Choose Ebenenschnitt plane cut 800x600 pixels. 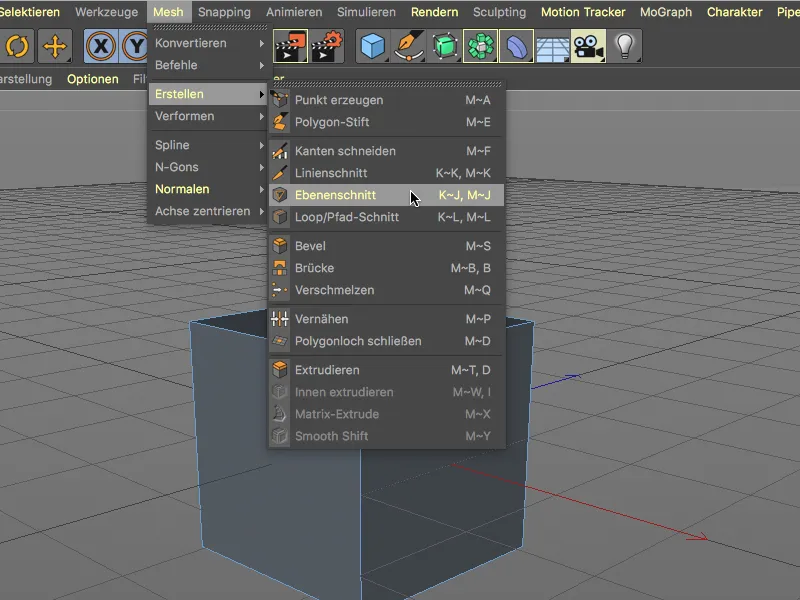pos(386,195)
